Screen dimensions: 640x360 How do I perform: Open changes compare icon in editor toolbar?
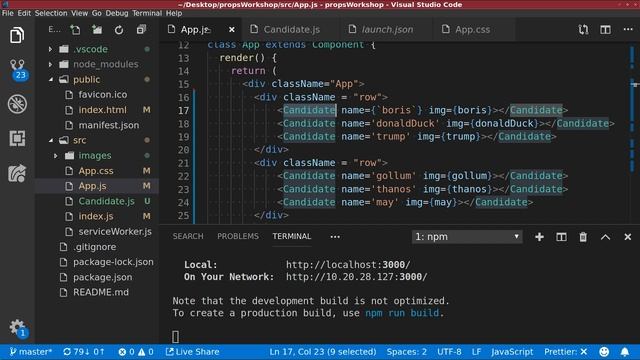click(x=583, y=29)
